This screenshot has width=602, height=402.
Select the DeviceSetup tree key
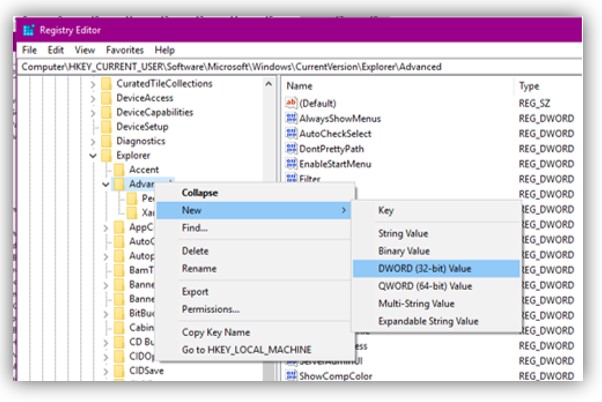coord(142,127)
